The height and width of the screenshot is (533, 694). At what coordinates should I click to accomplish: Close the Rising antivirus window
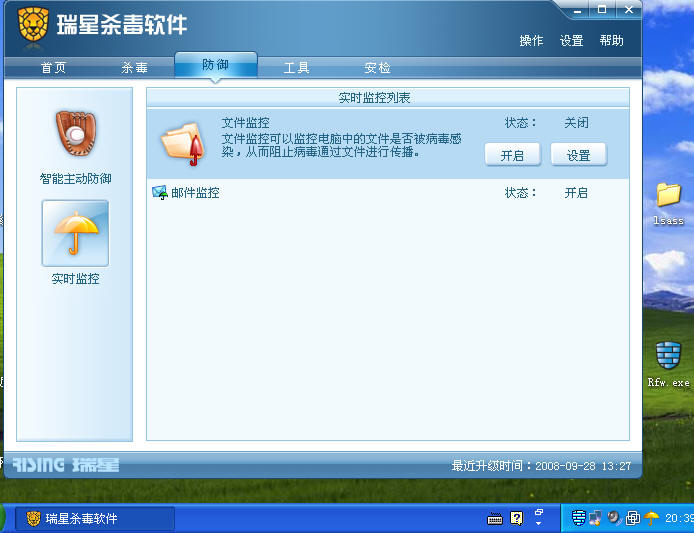point(628,10)
